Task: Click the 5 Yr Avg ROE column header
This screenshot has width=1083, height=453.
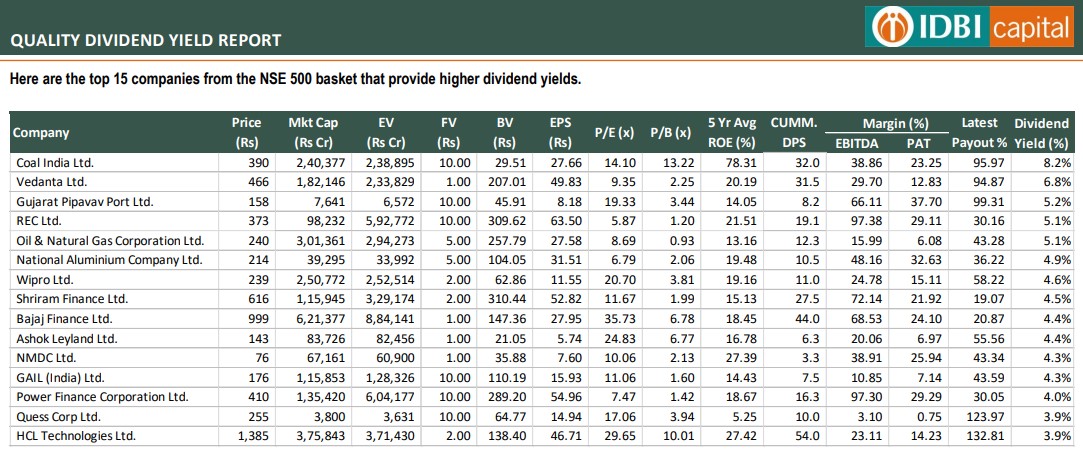Action: 731,132
